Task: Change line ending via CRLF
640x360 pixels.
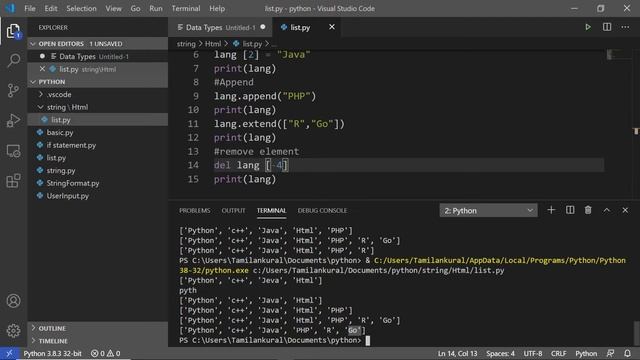Action: 558,353
